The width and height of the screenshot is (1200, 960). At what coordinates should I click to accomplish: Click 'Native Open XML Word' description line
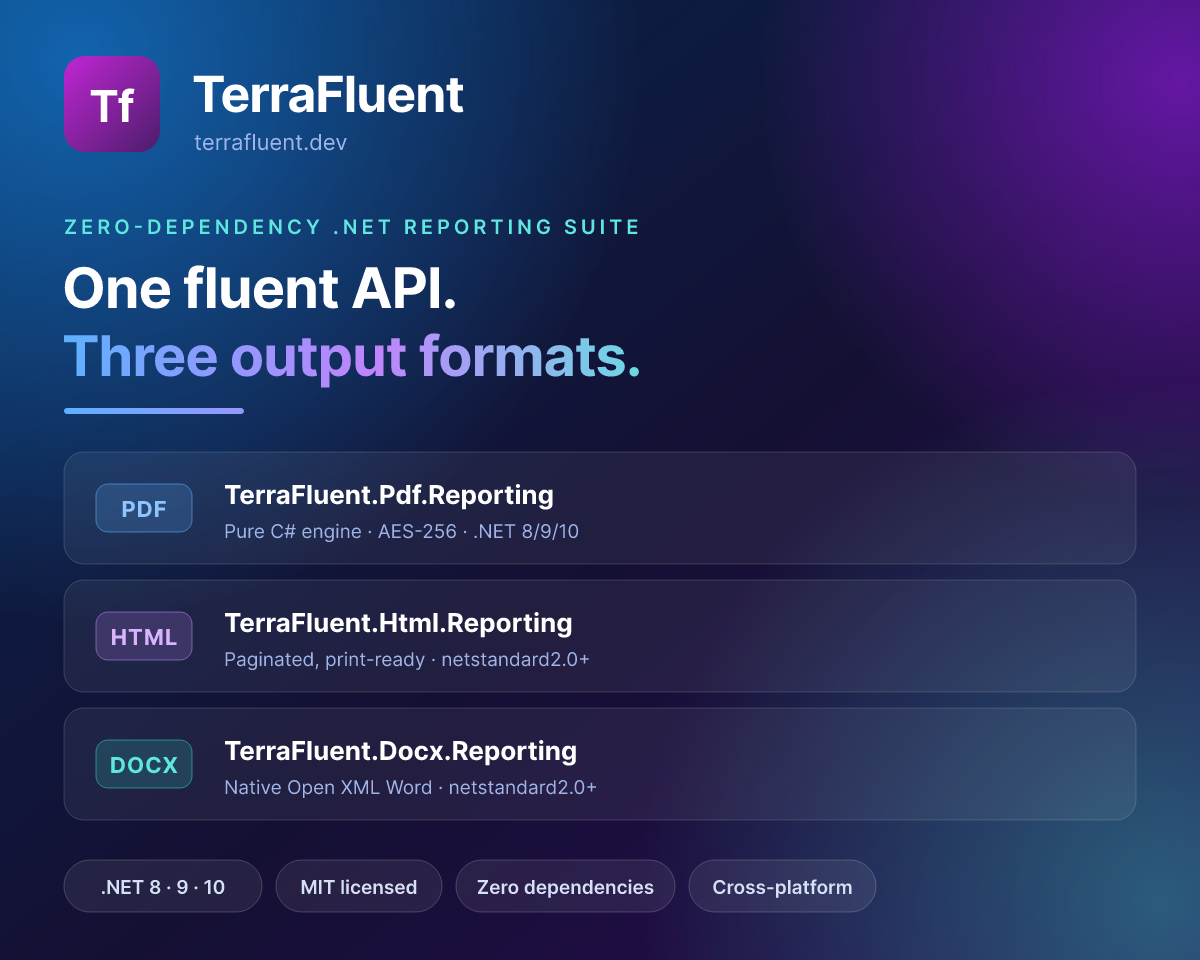(410, 787)
